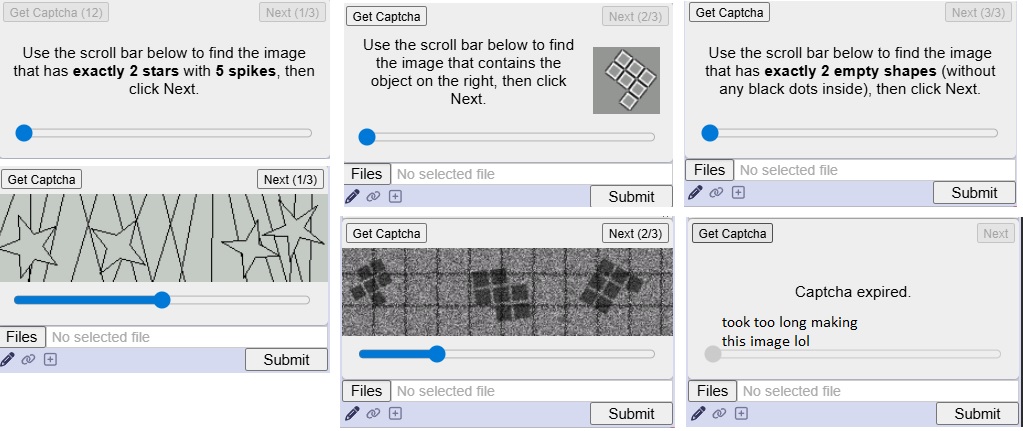The image size is (1023, 431).
Task: Click the enabled 'Next (2/3)' above noisy image
Action: [635, 233]
